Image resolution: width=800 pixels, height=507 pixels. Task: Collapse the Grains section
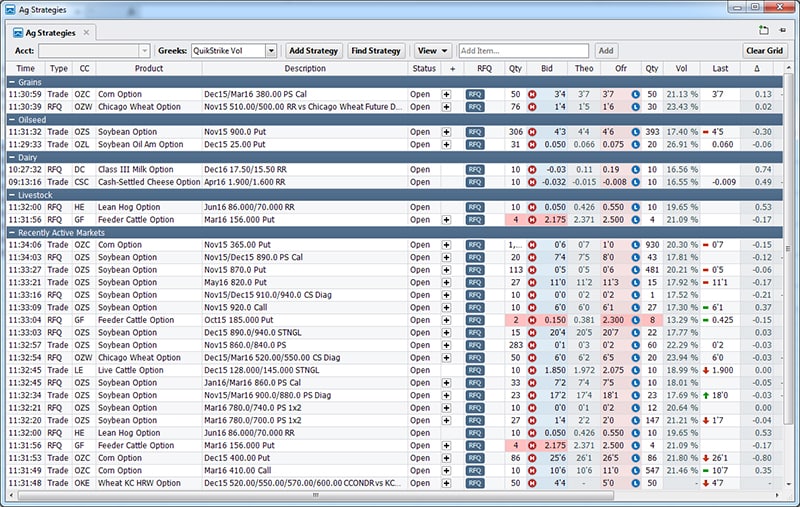(11, 81)
